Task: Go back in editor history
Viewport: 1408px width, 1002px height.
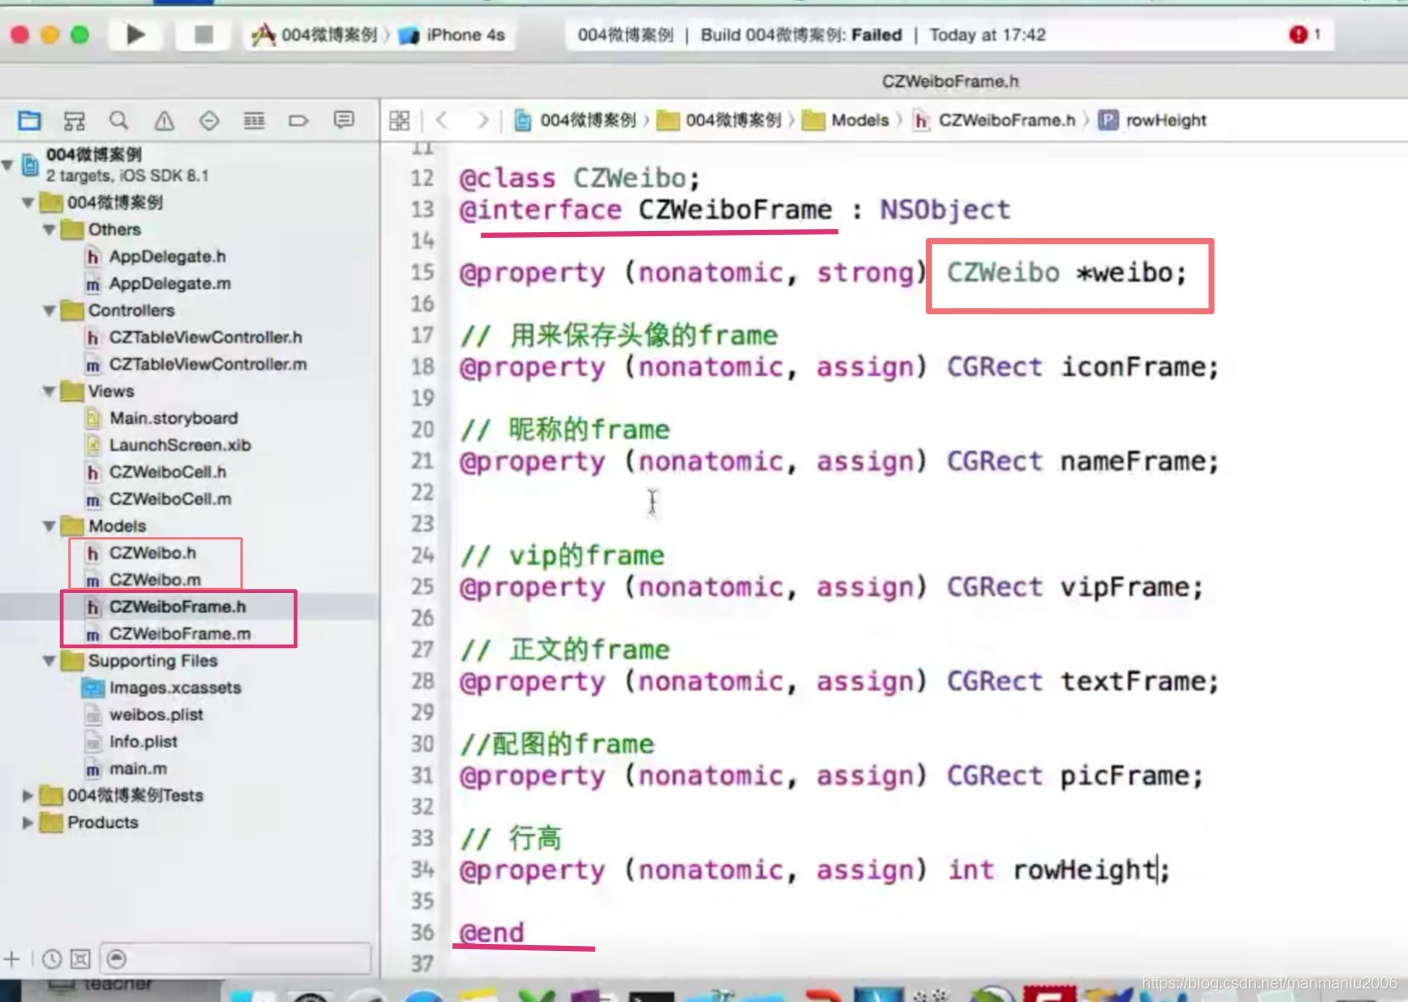Action: pos(442,120)
